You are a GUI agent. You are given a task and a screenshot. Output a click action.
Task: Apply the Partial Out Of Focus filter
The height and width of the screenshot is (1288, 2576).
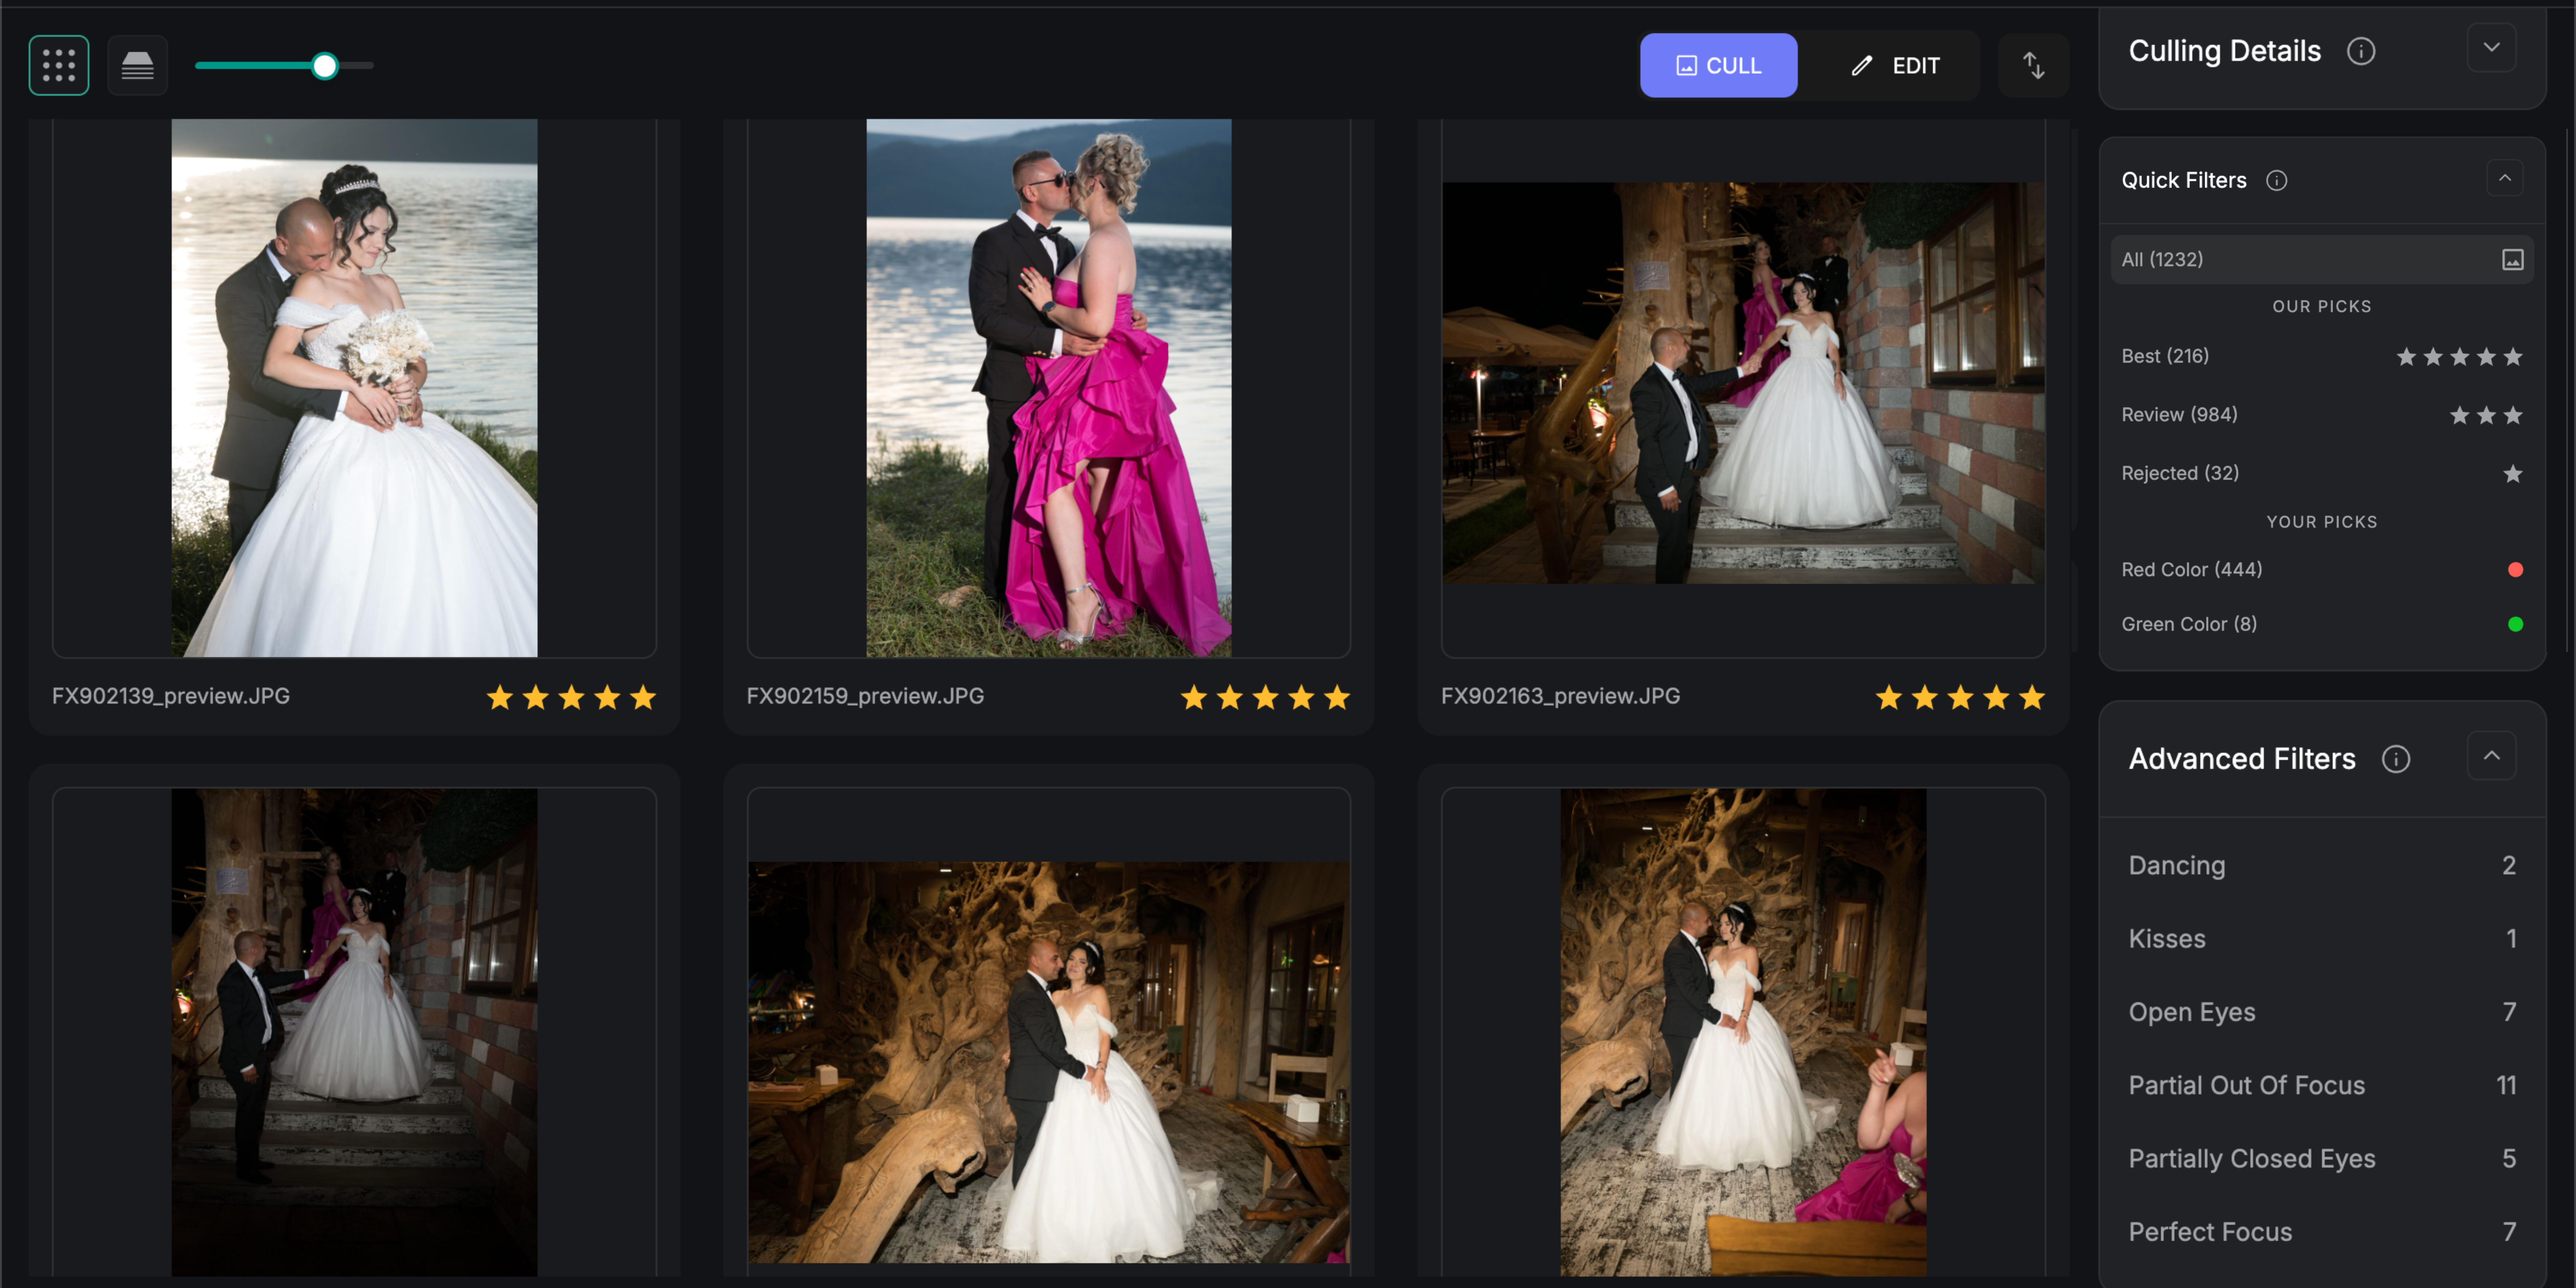[x=2321, y=1085]
